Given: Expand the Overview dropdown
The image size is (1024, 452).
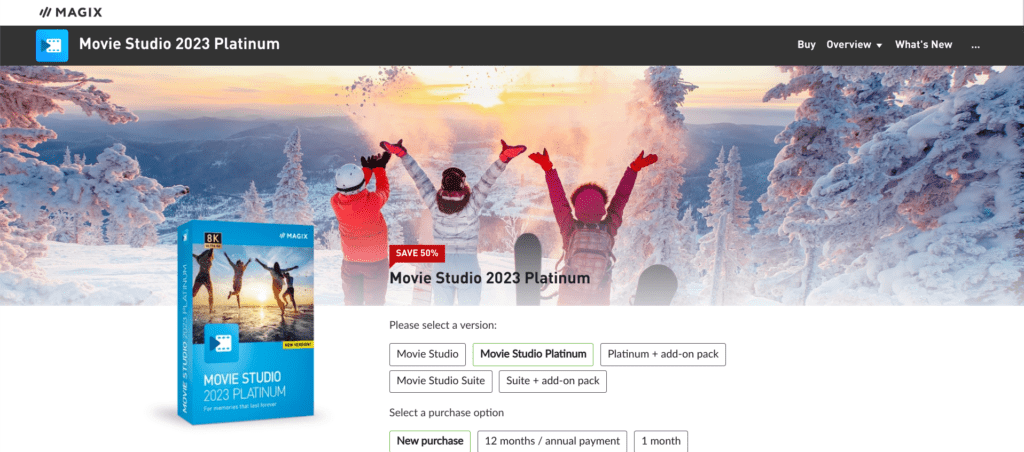Looking at the screenshot, I should 854,44.
